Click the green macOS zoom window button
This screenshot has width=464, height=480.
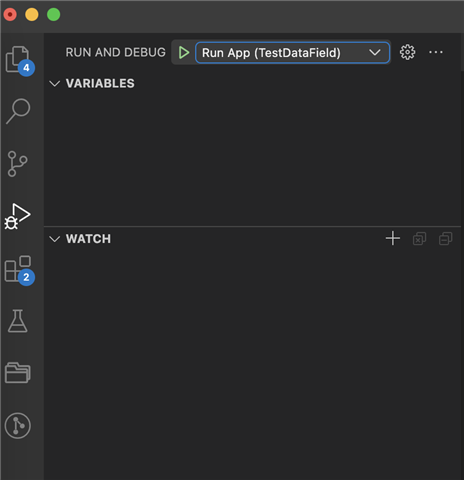(x=54, y=15)
